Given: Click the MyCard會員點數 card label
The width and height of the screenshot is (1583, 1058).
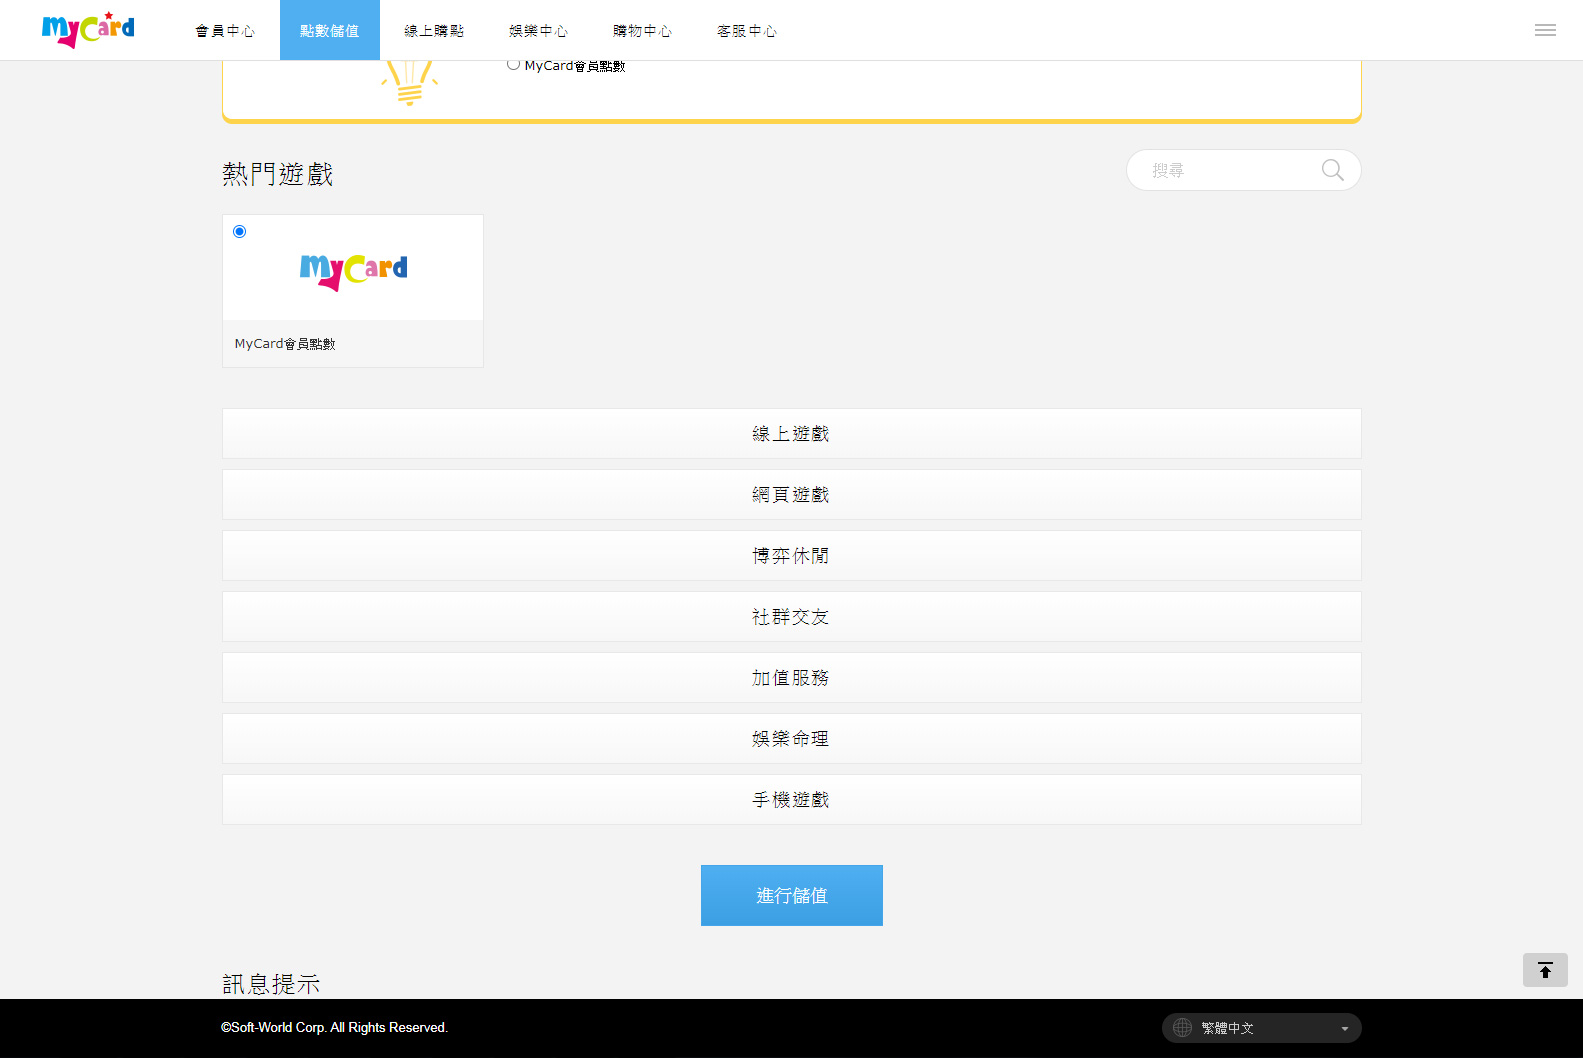Looking at the screenshot, I should (x=285, y=344).
